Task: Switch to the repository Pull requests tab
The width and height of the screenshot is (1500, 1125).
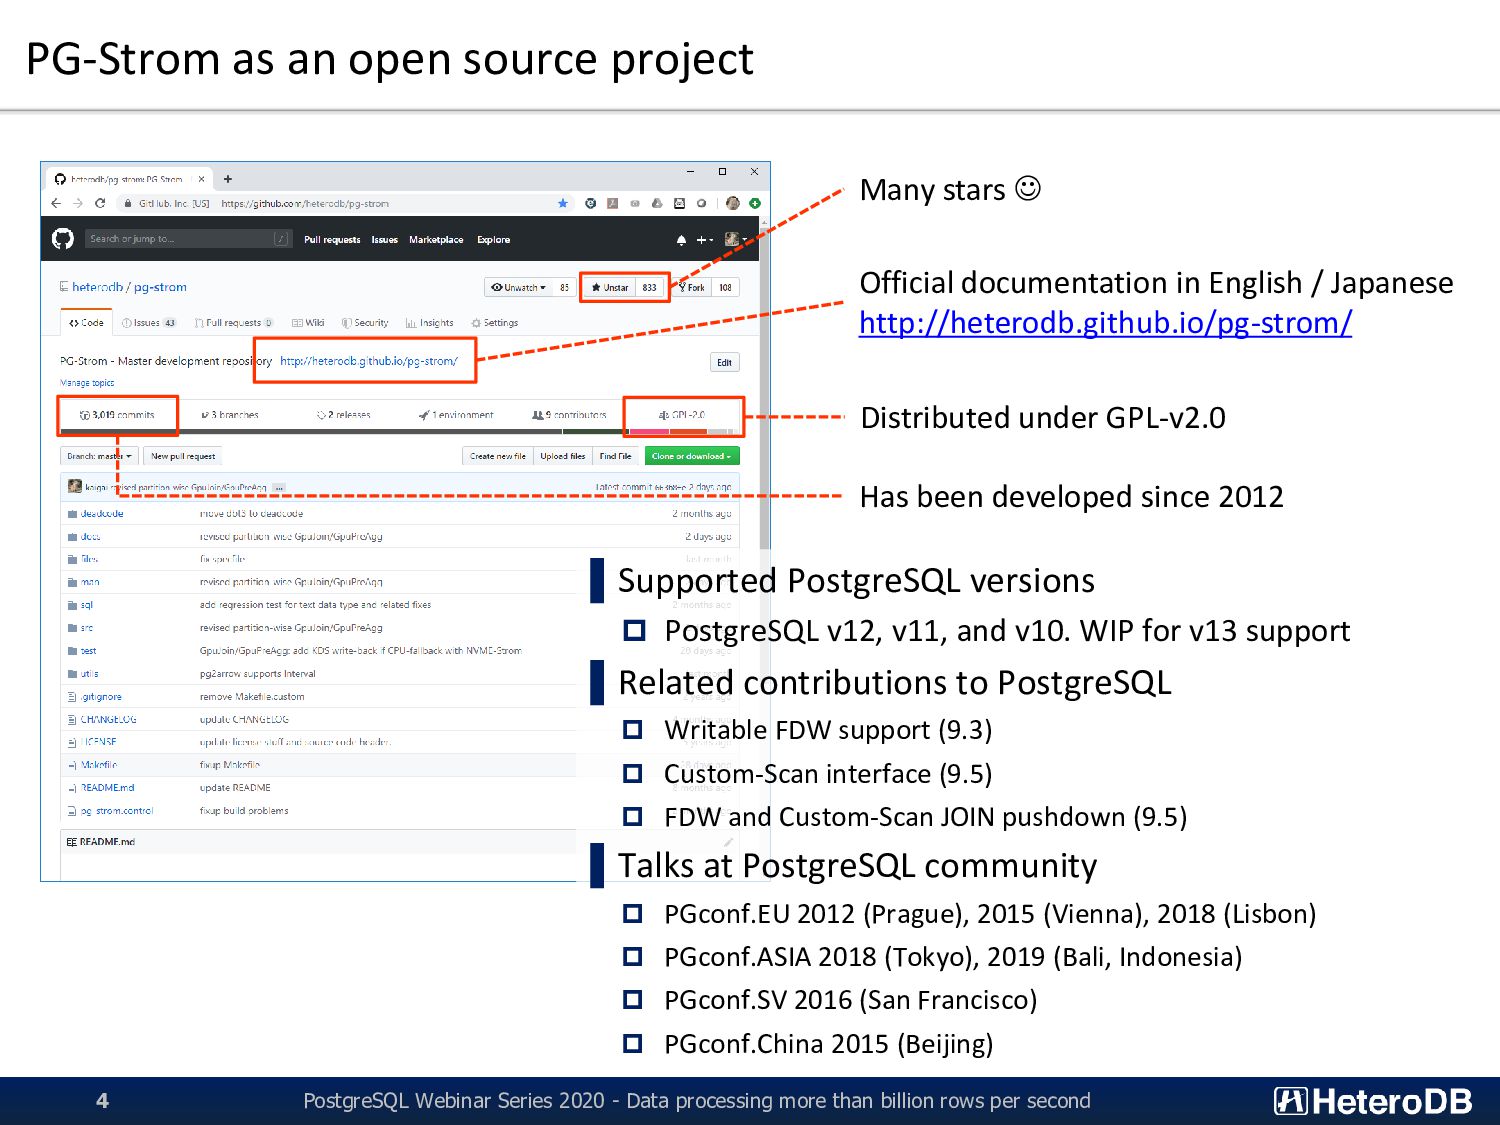Action: (x=234, y=323)
